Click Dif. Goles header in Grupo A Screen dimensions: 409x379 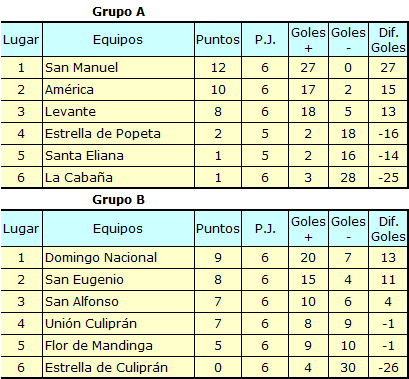[388, 40]
